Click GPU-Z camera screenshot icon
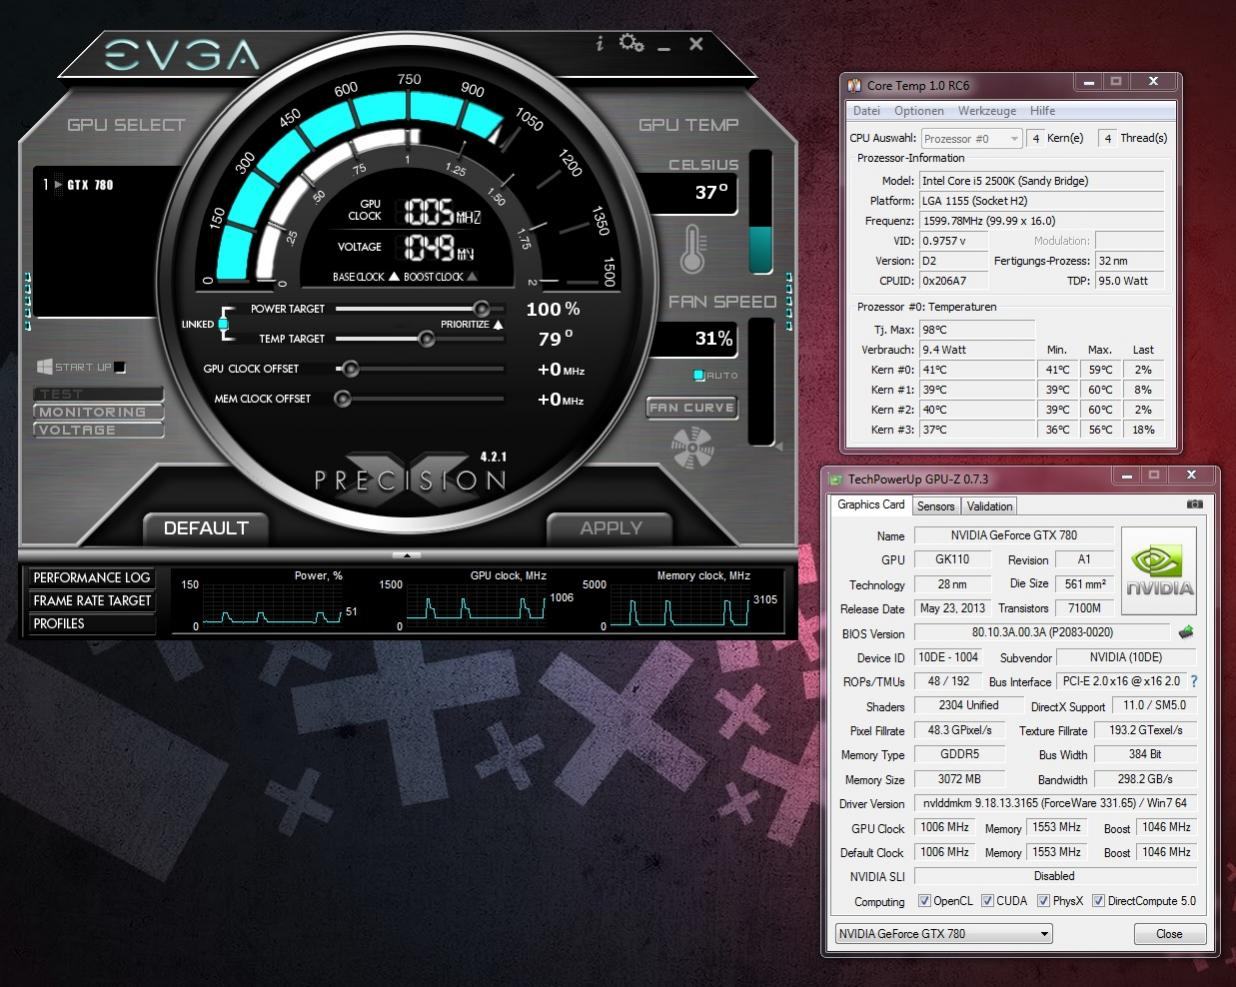 (x=1194, y=505)
